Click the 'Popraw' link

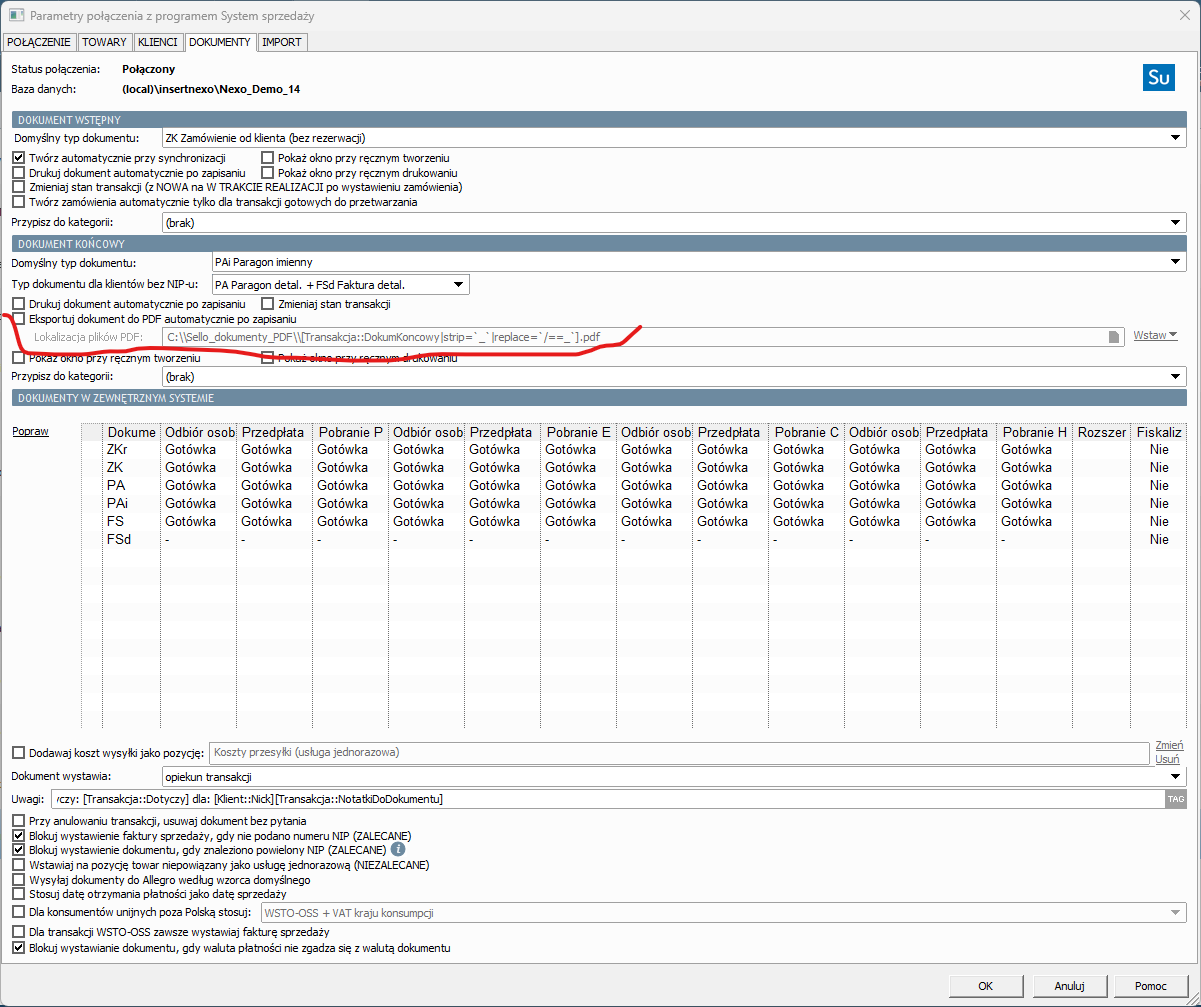pyautogui.click(x=30, y=432)
